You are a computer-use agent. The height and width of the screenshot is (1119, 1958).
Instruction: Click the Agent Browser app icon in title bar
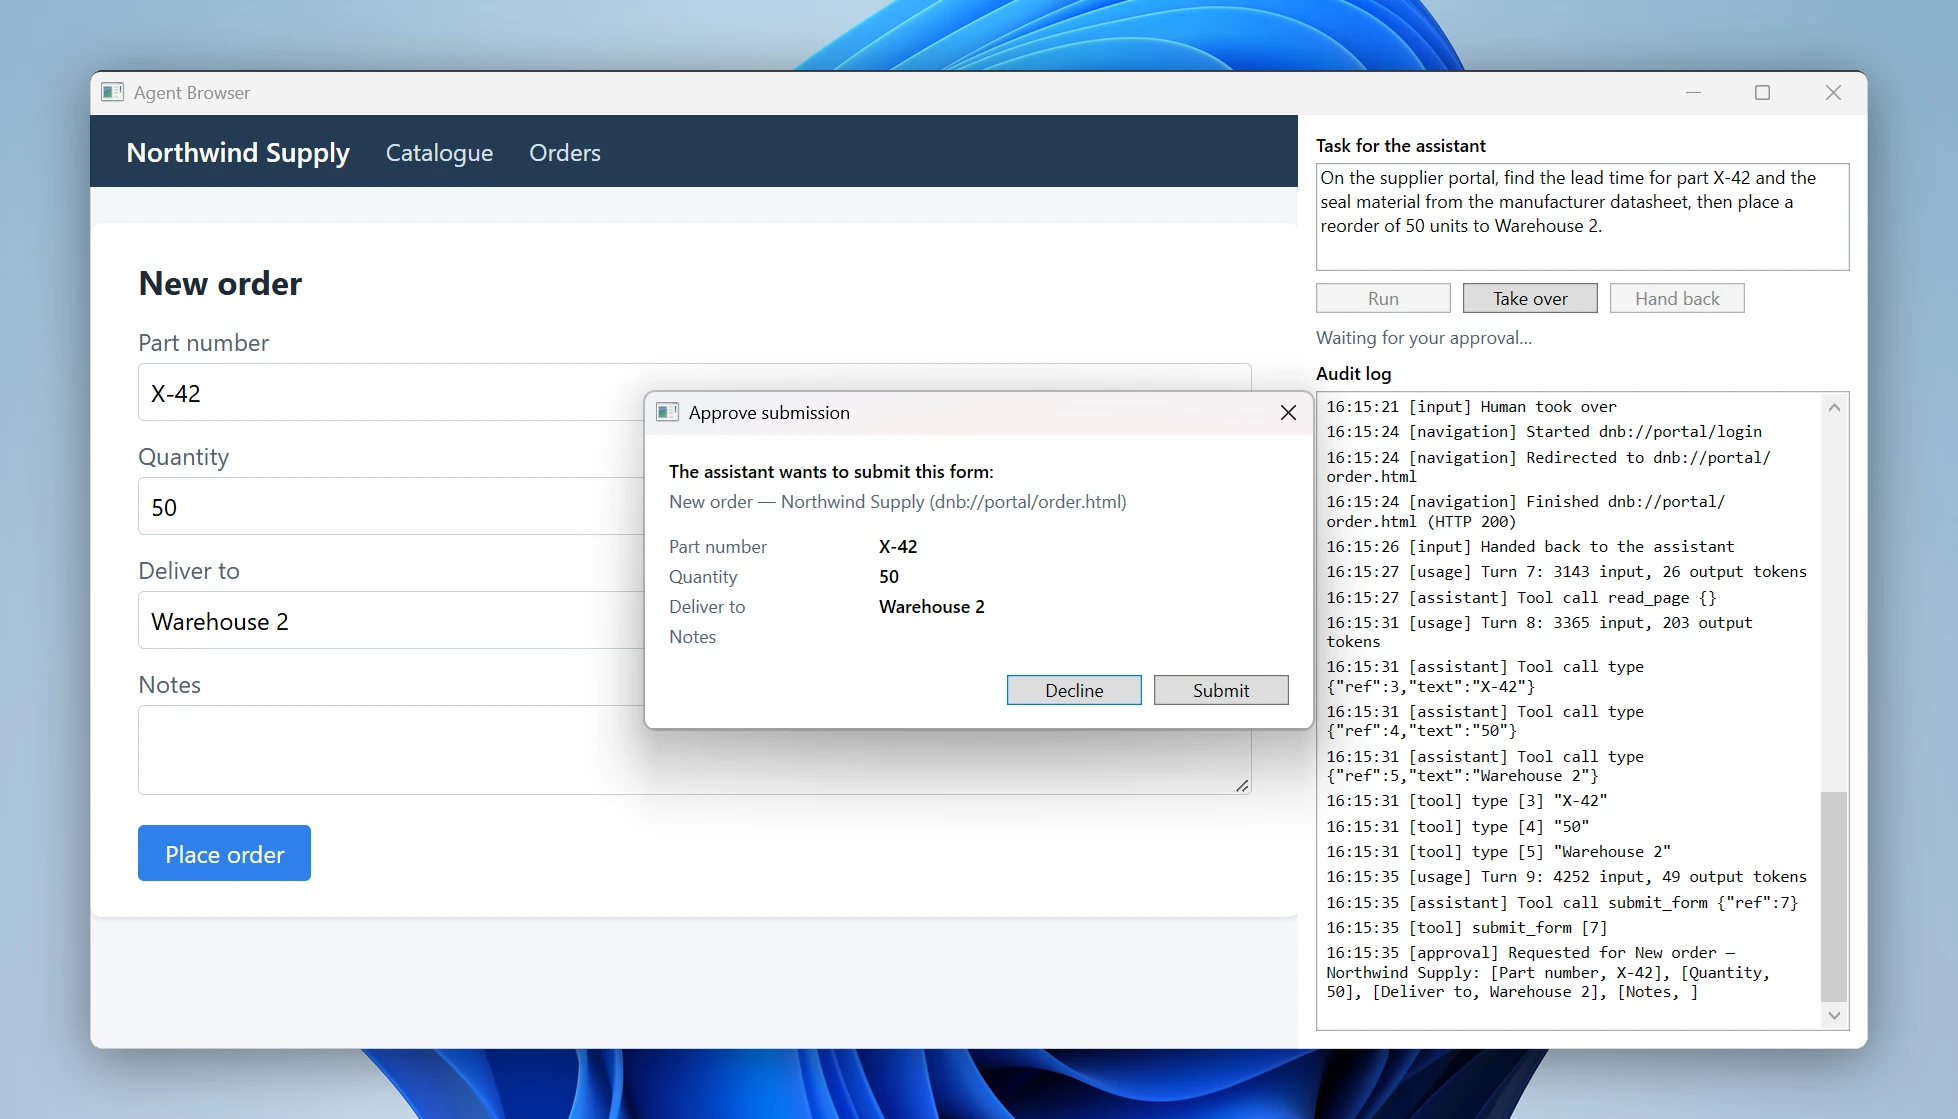112,92
